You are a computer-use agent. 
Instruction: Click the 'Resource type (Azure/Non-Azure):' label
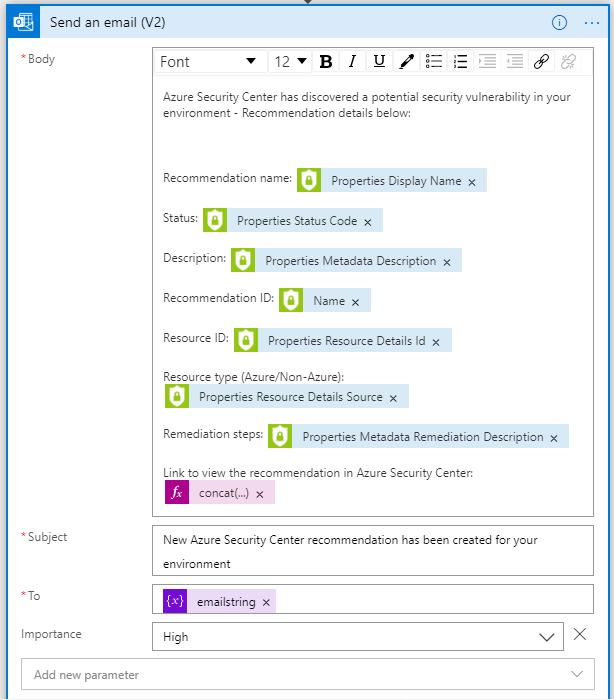click(254, 377)
